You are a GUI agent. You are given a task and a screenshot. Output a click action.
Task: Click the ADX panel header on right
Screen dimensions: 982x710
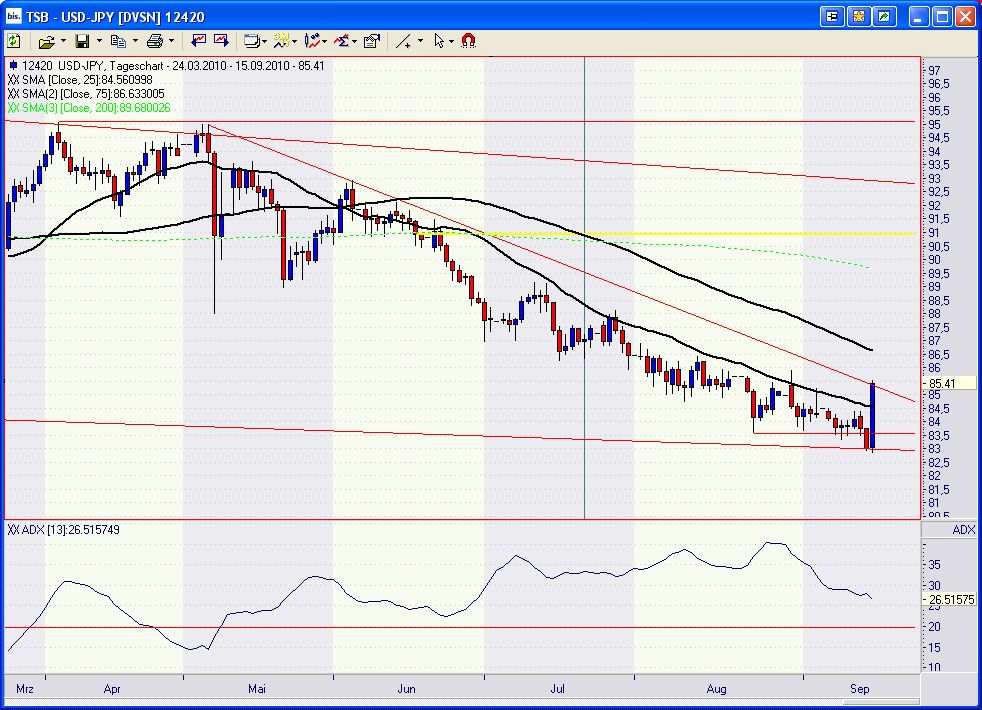(949, 530)
